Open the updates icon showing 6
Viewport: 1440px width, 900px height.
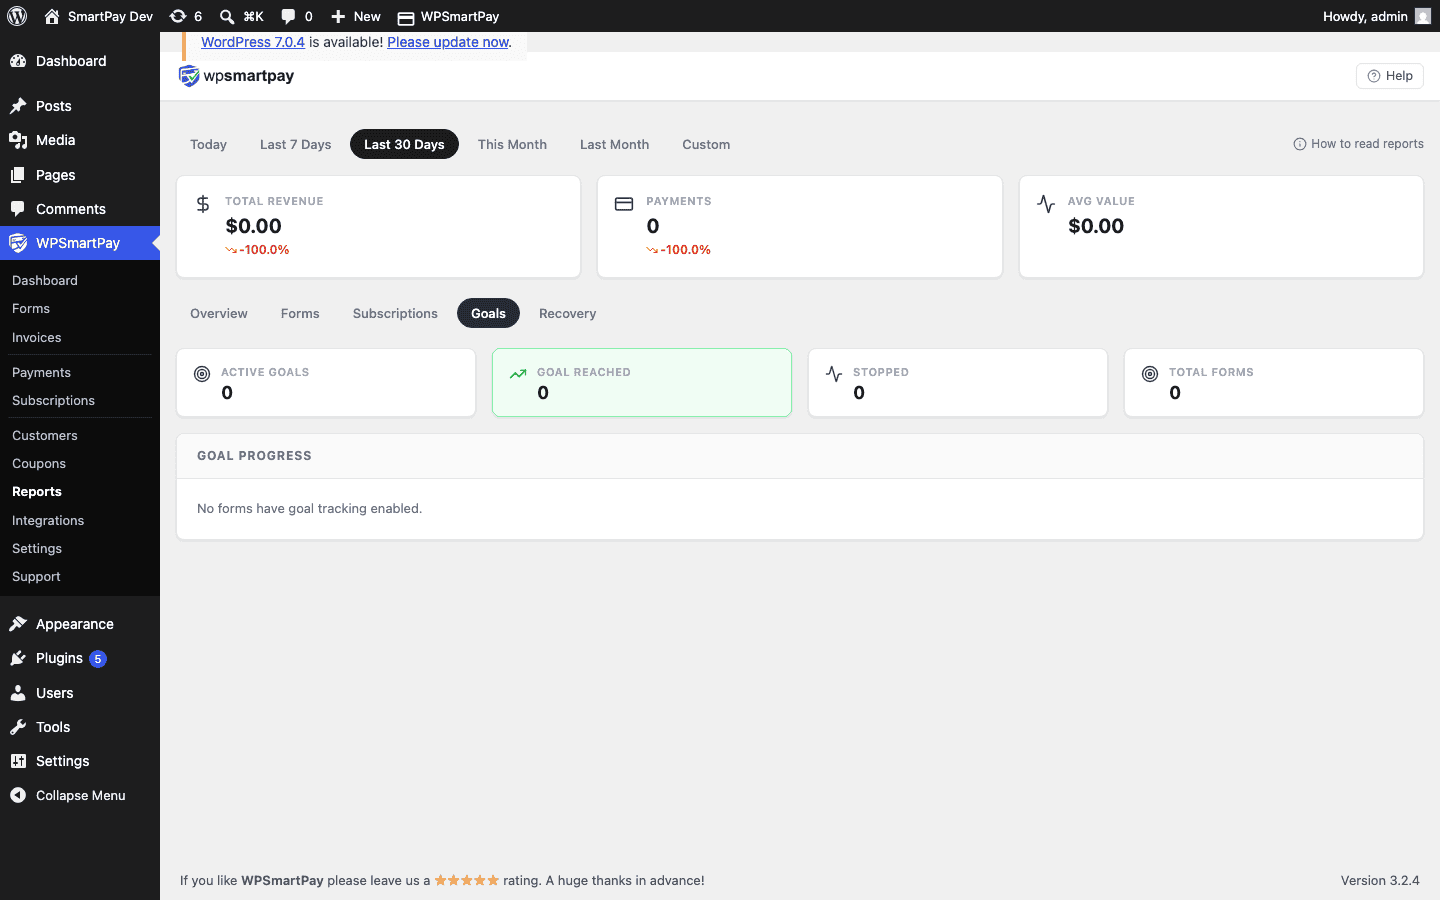point(178,16)
